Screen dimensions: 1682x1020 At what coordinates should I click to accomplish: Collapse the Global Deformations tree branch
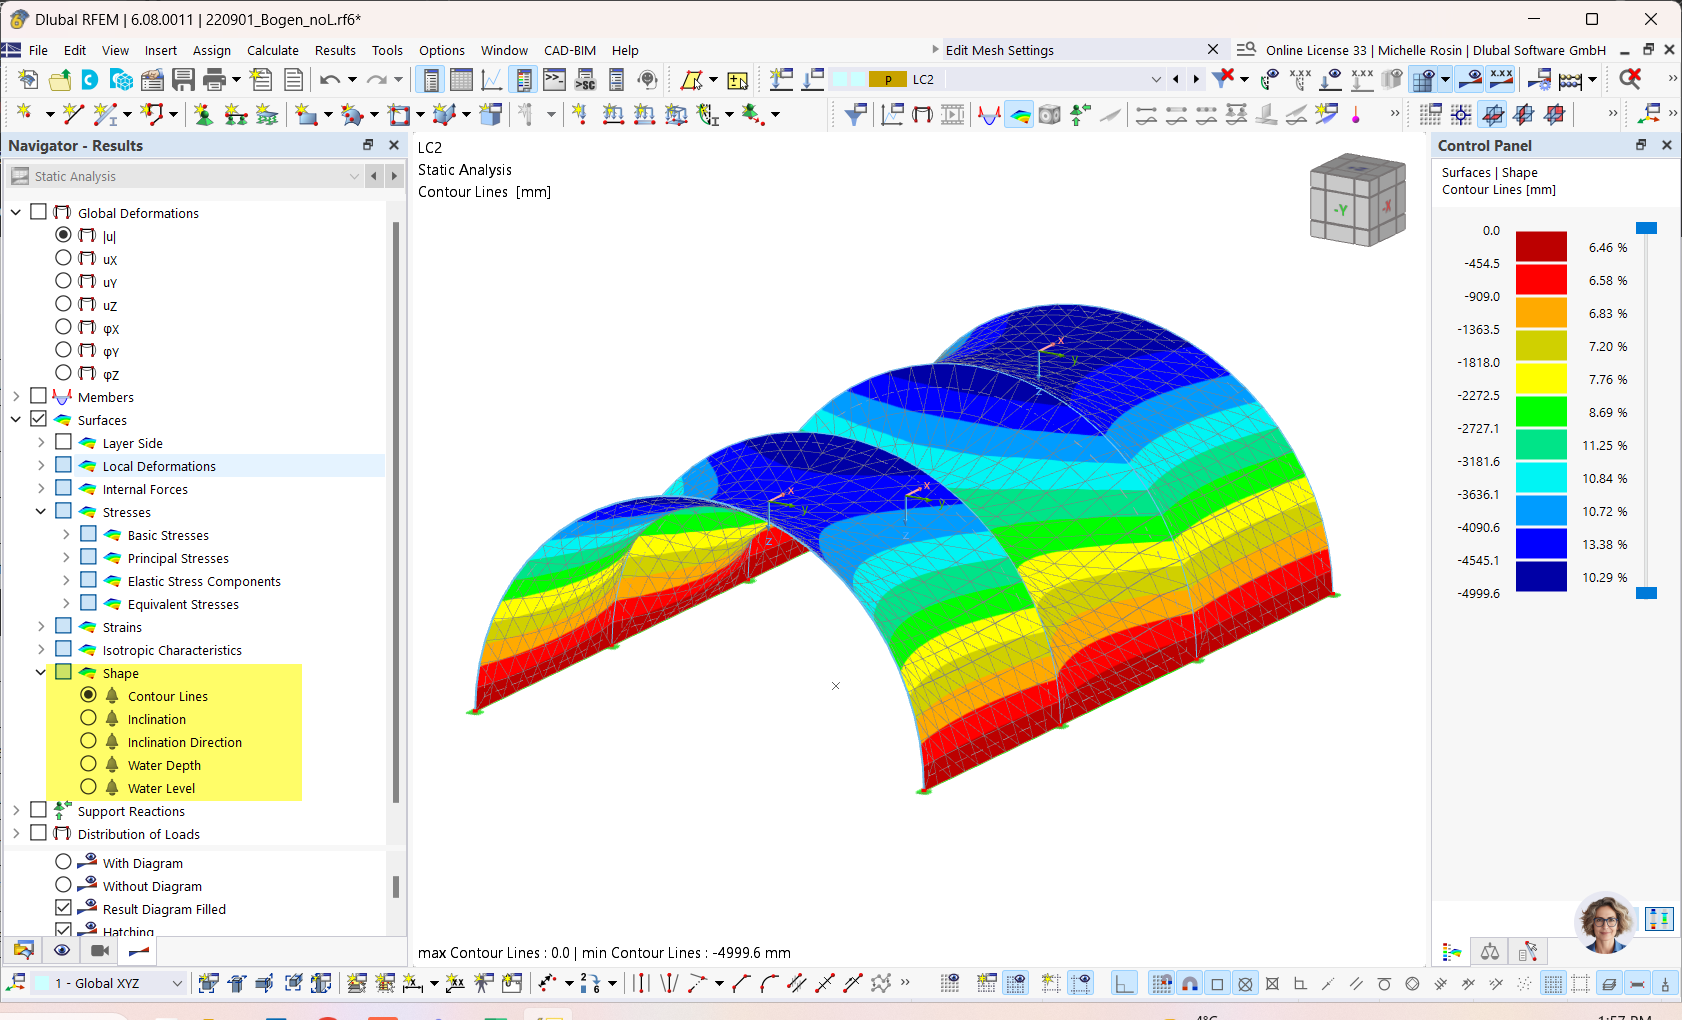15,212
